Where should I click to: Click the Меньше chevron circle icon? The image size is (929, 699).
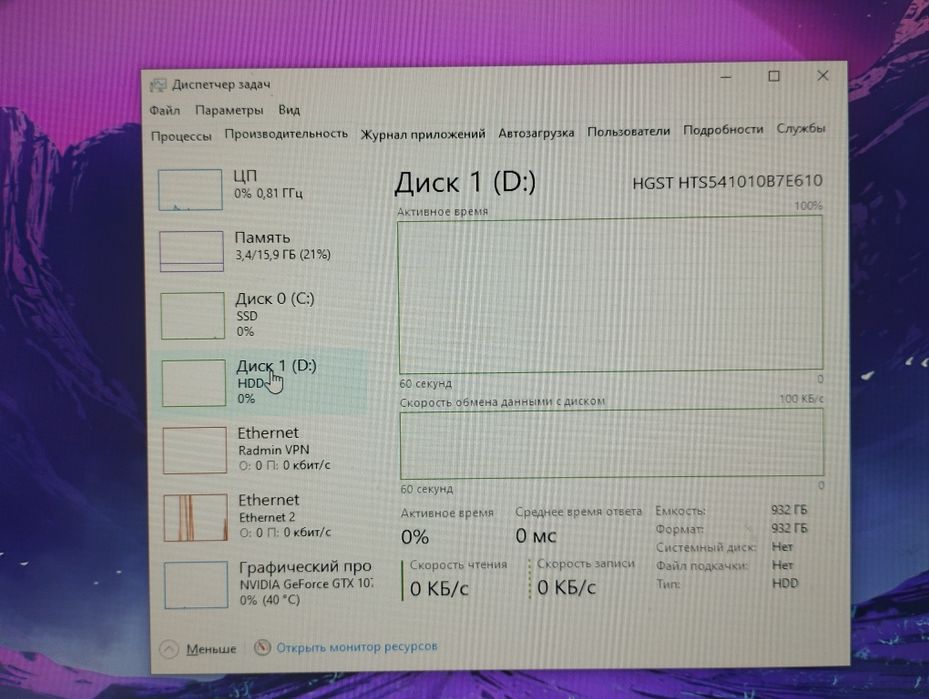pos(169,650)
